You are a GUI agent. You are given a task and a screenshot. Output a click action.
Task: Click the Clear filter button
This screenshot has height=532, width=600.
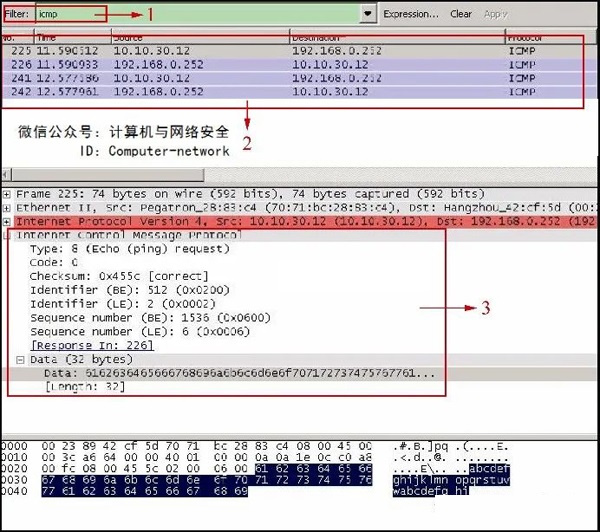461,14
